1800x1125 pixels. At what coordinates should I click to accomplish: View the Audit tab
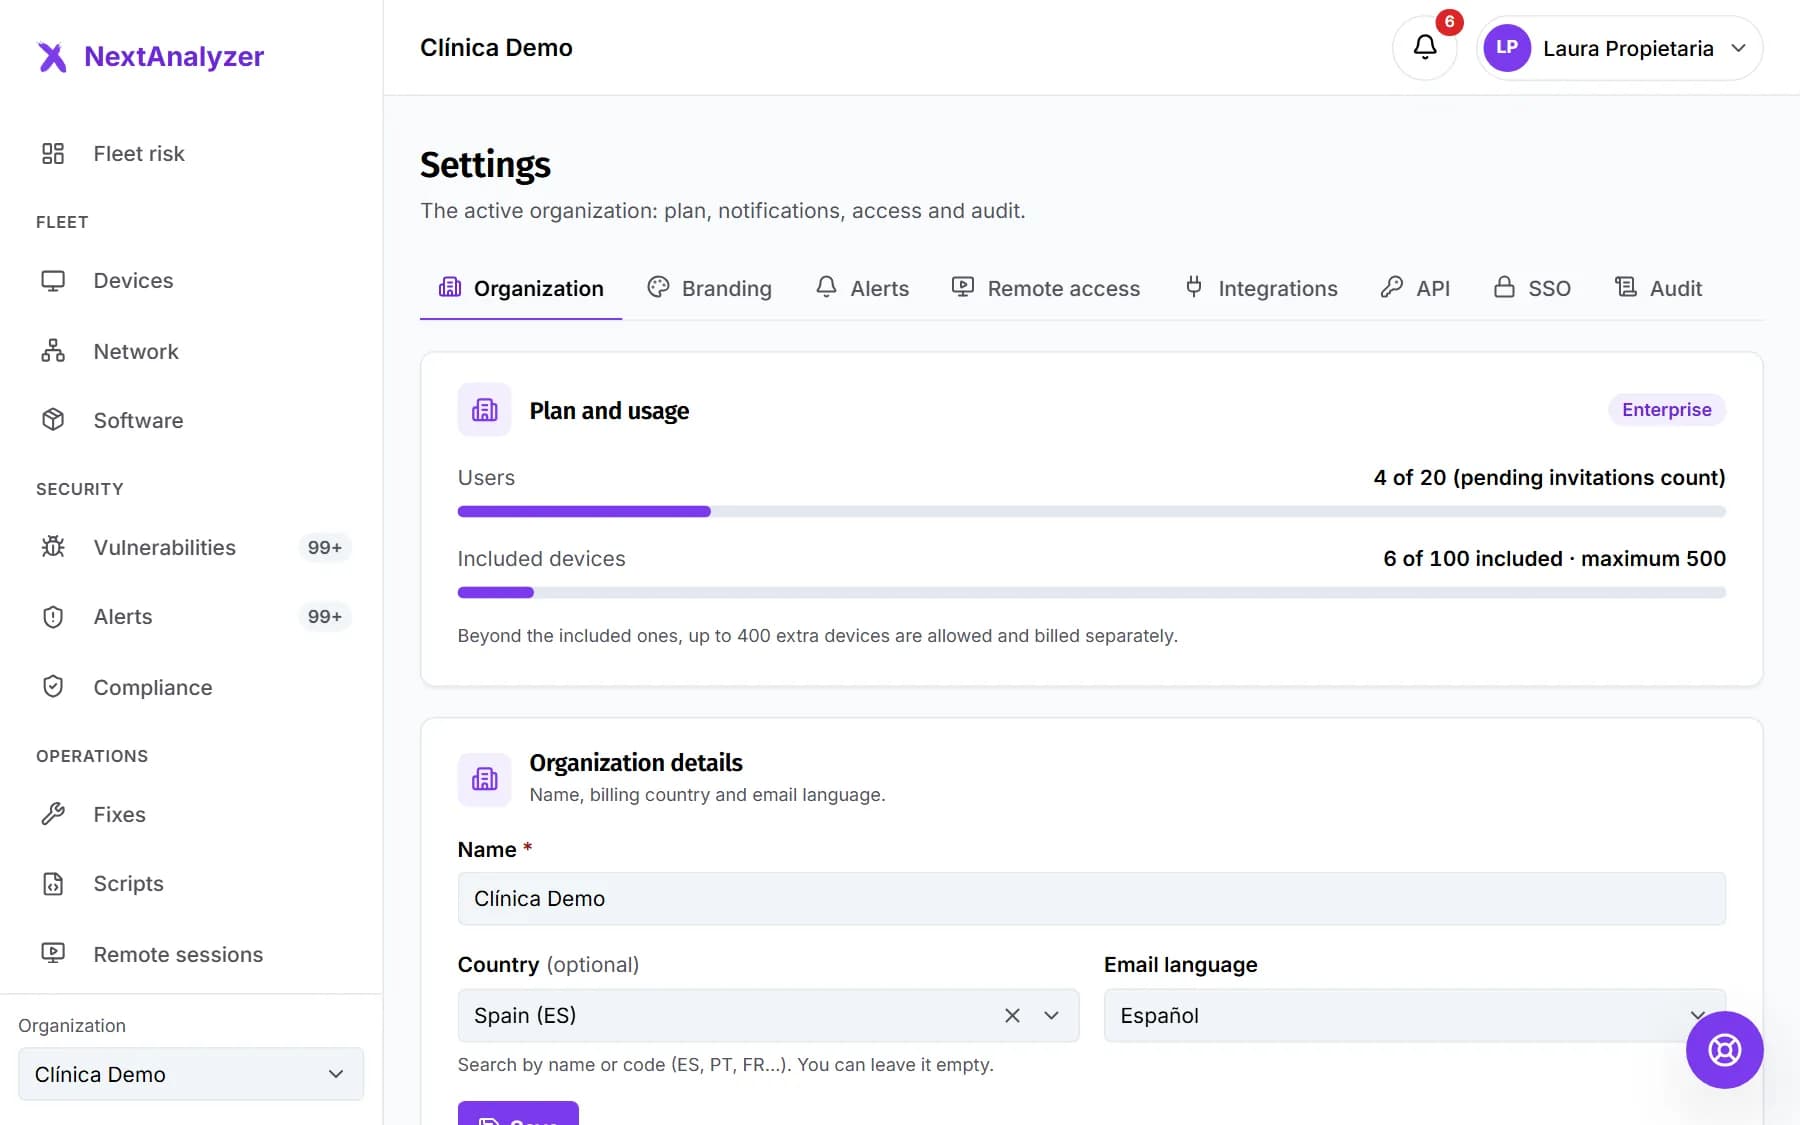click(x=1659, y=289)
